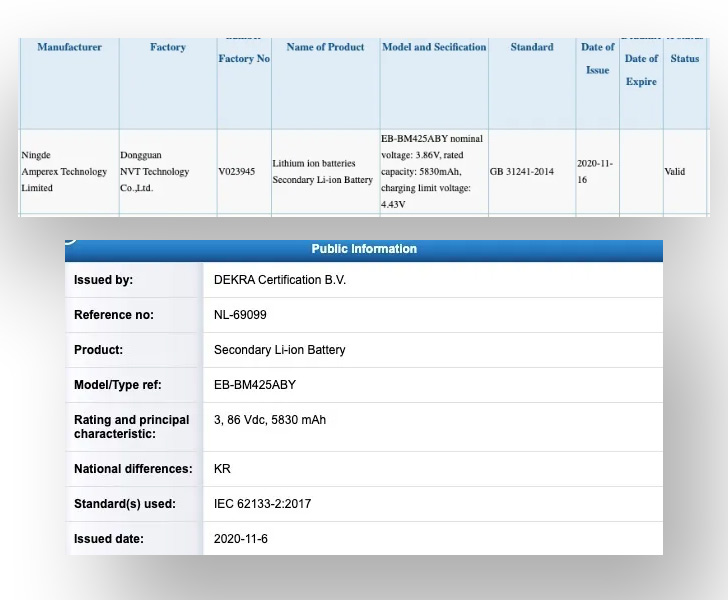Click the National differences label
This screenshot has width=728, height=600.
(x=133, y=469)
